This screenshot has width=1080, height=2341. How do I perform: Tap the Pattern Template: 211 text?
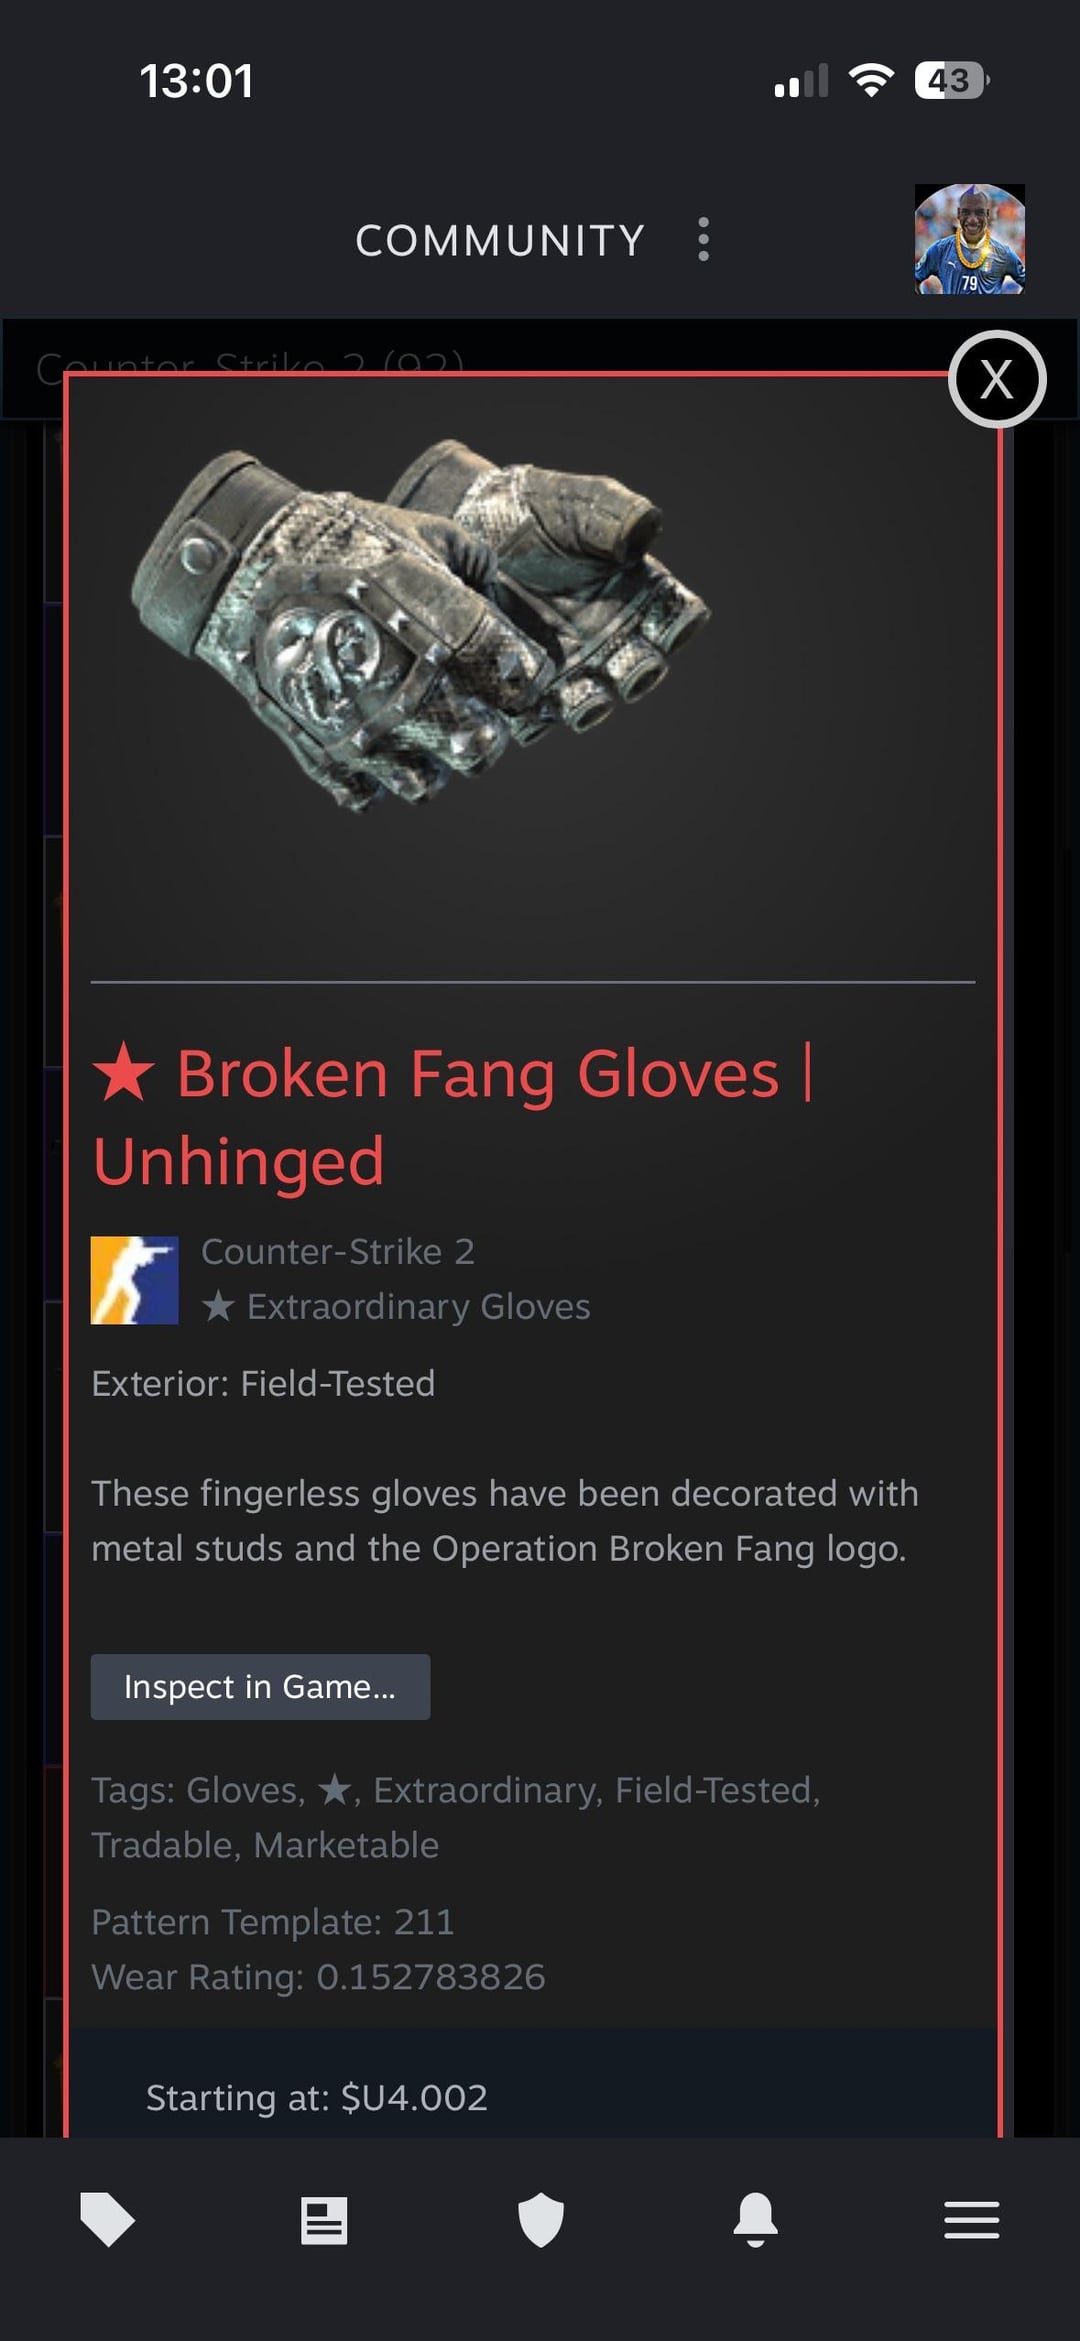[x=273, y=1922]
